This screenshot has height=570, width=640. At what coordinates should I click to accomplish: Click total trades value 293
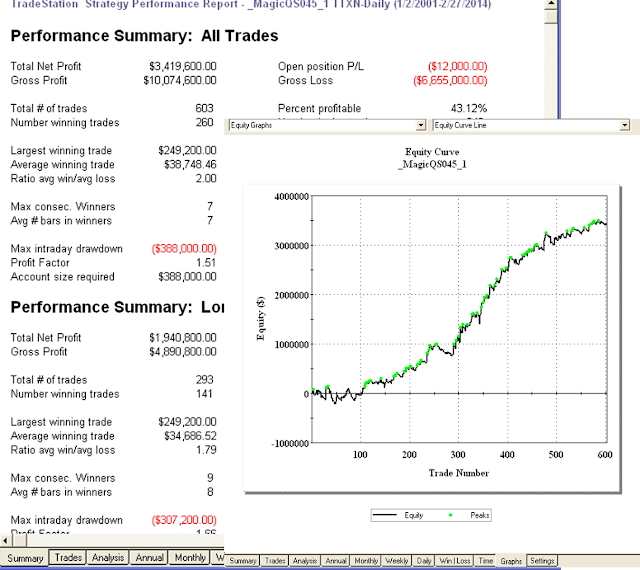coord(204,380)
